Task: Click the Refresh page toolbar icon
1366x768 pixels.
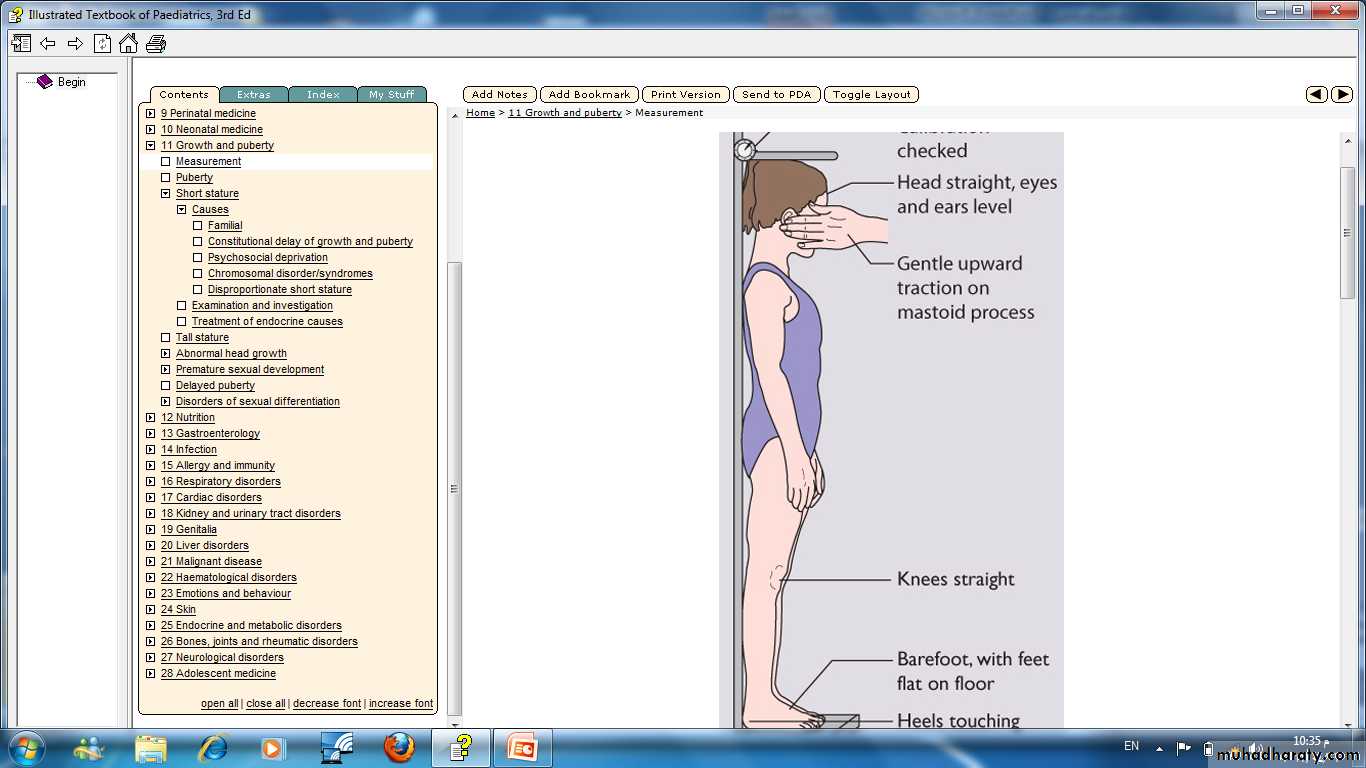Action: click(102, 43)
